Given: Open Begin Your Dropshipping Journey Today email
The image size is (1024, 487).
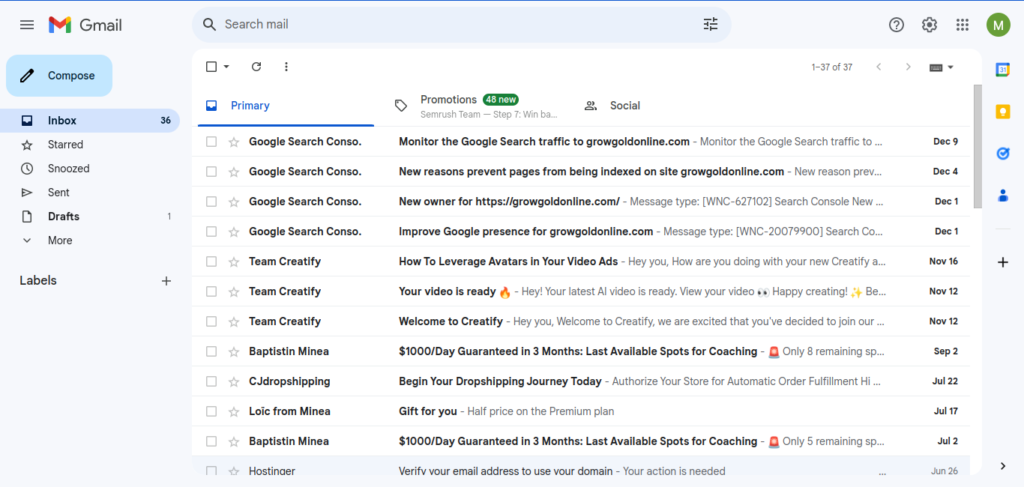Looking at the screenshot, I should pos(581,381).
